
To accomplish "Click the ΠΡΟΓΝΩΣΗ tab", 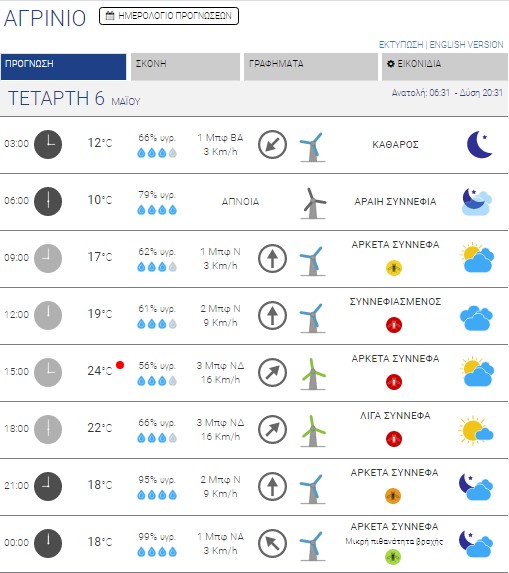I will 64,67.
